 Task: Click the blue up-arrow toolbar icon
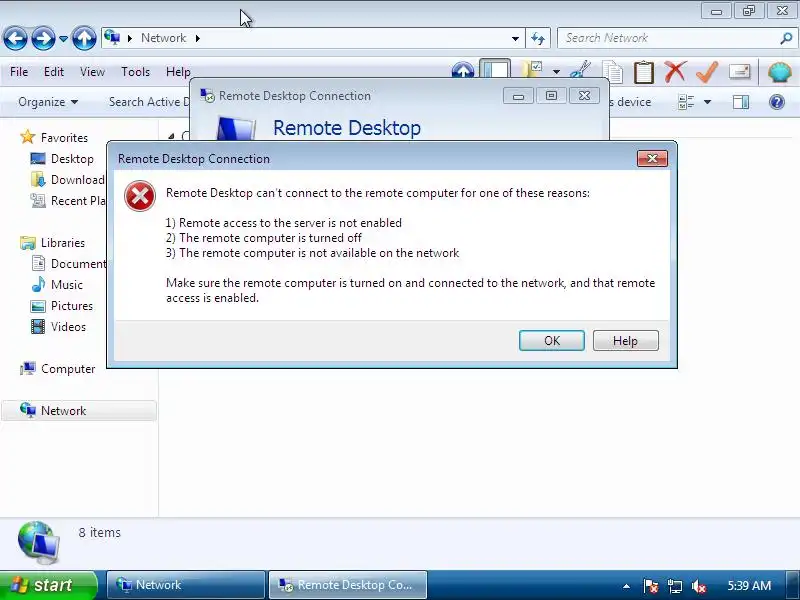463,71
